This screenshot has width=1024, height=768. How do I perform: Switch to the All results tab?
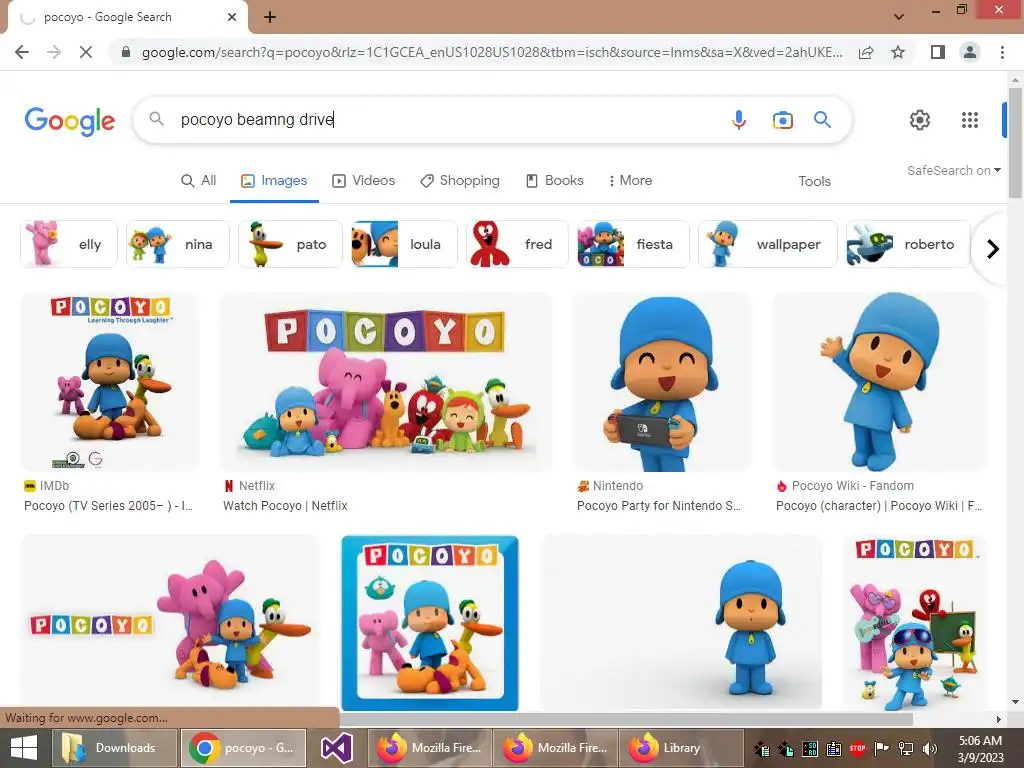click(x=199, y=181)
